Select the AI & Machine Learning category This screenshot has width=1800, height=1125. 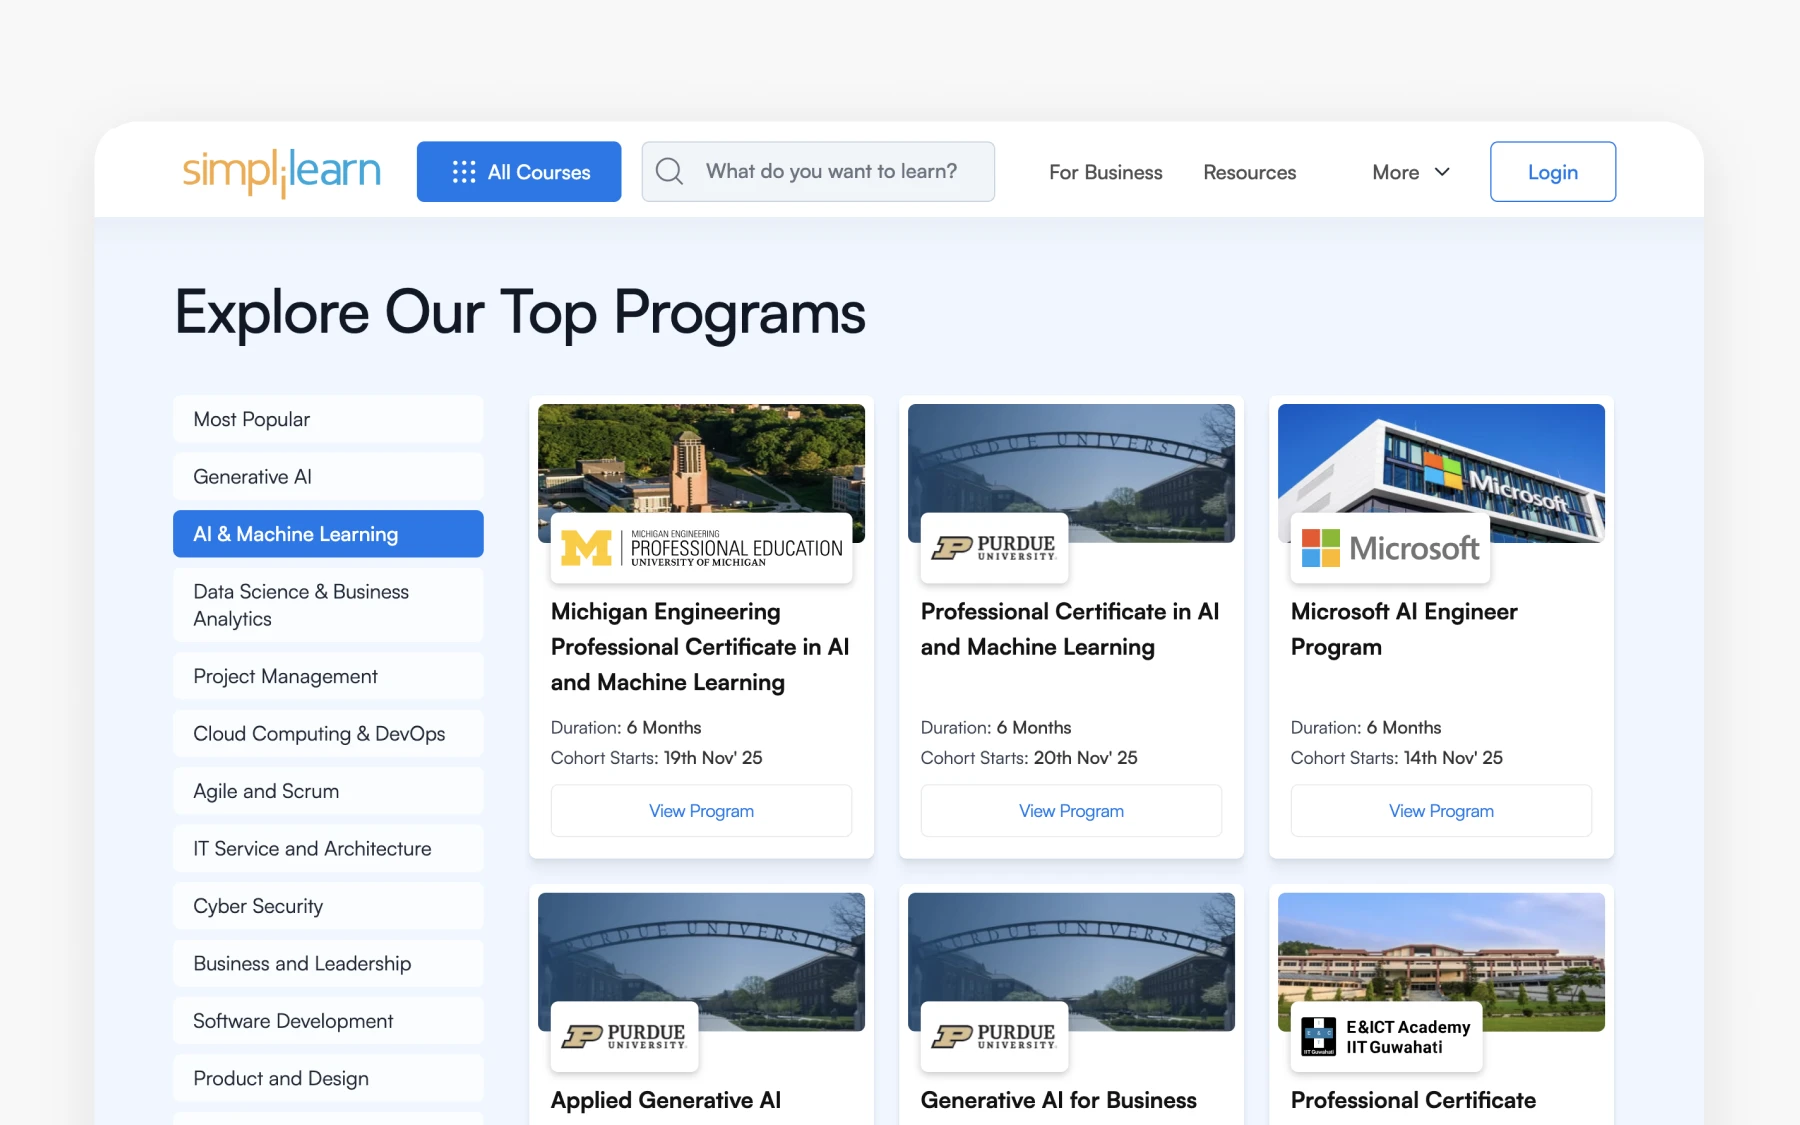tap(328, 534)
